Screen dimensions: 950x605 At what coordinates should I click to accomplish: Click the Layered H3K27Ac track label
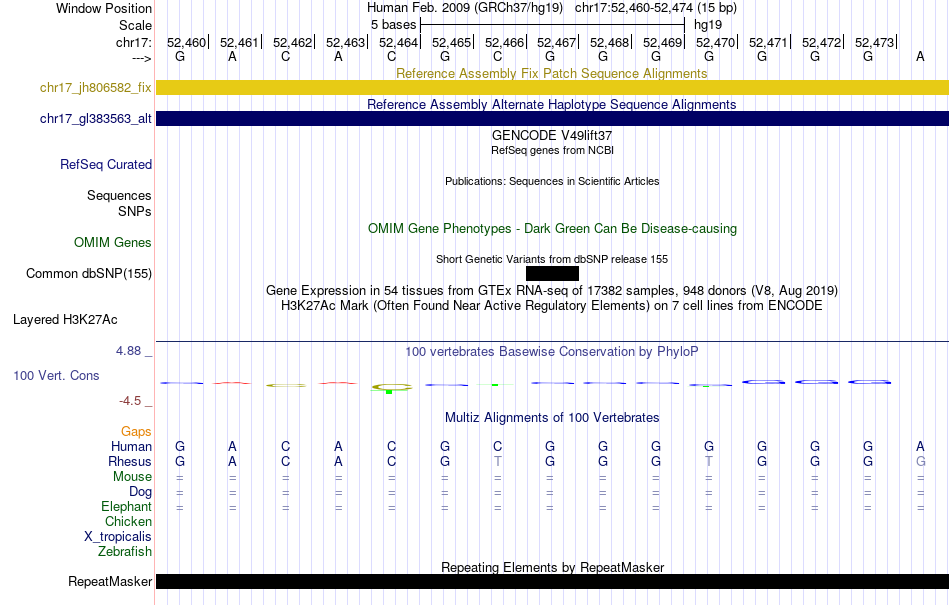[x=65, y=319]
